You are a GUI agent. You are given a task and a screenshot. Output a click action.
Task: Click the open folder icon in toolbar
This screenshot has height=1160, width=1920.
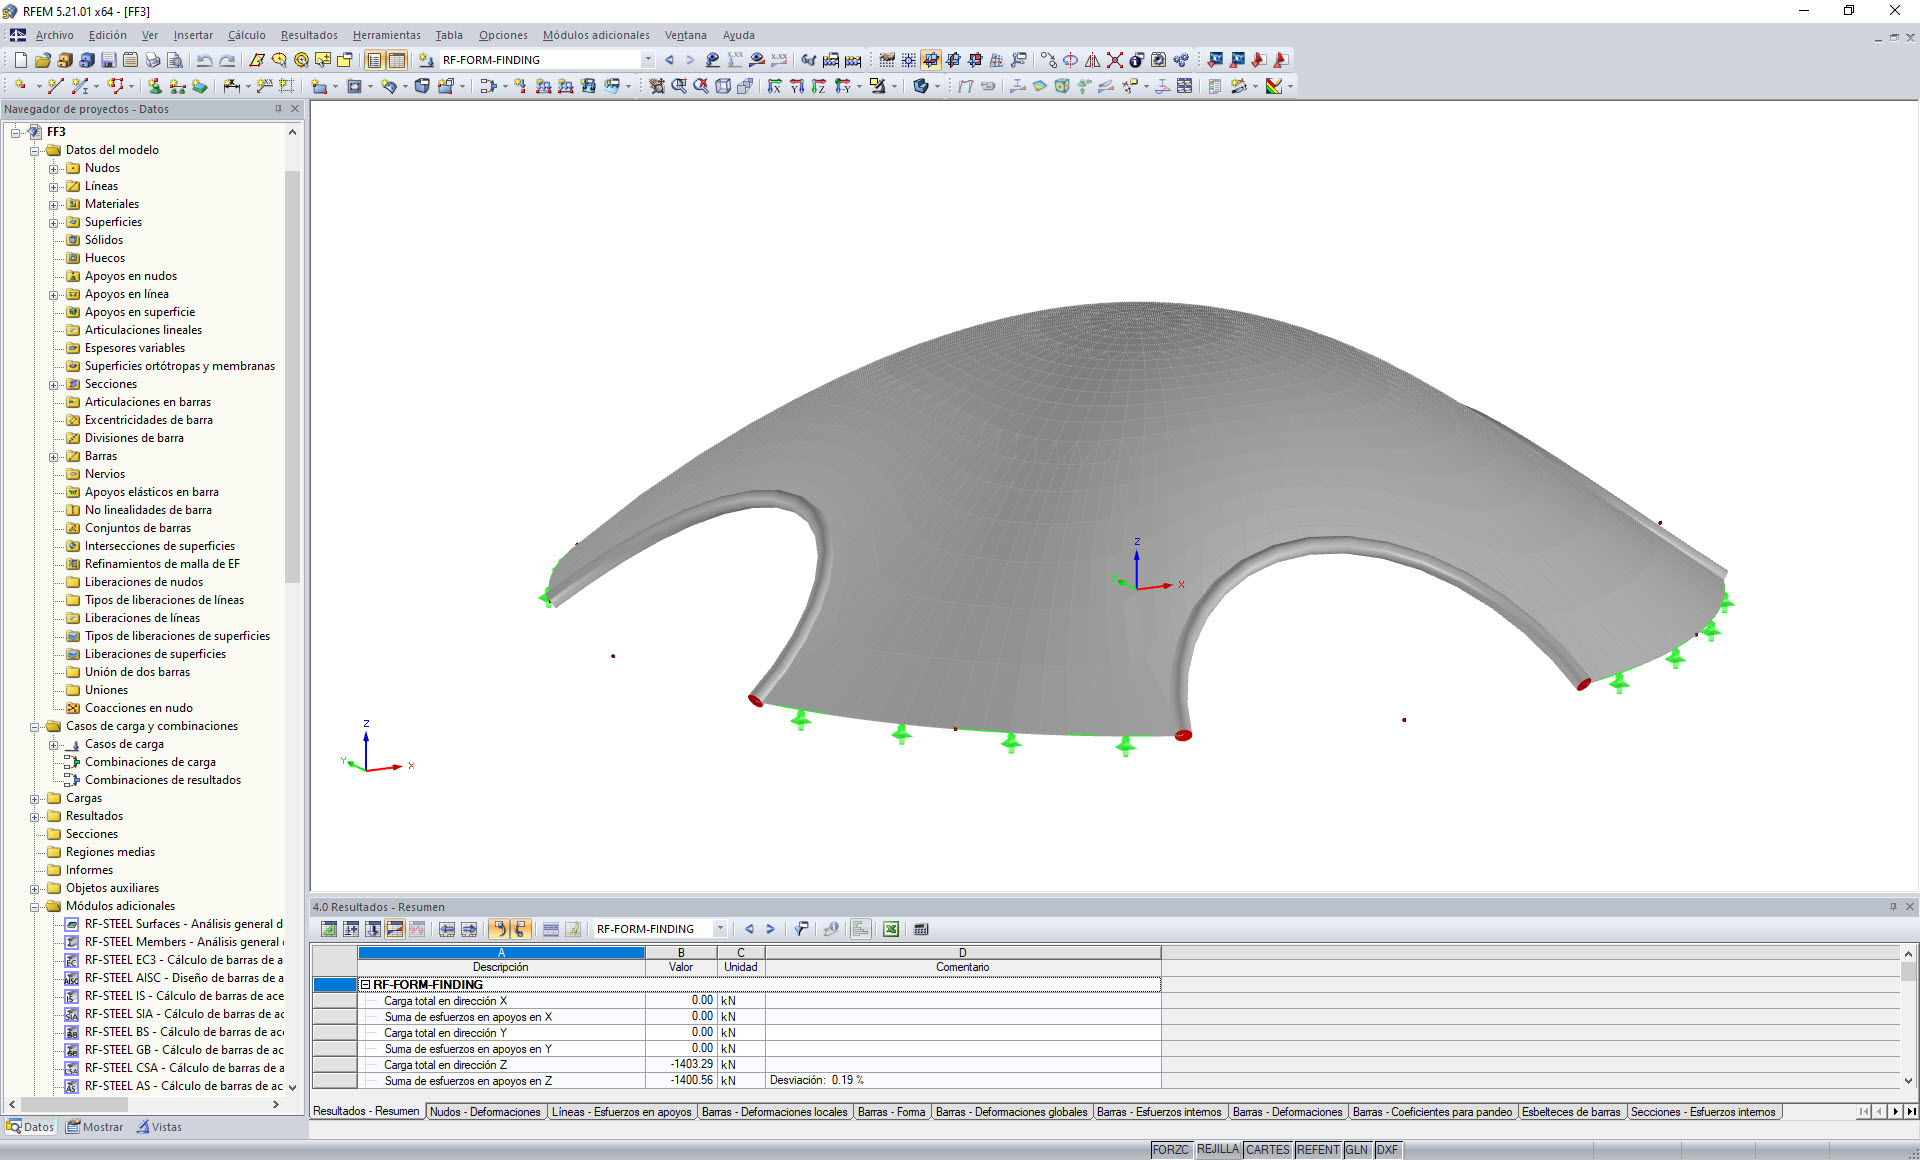[x=42, y=60]
